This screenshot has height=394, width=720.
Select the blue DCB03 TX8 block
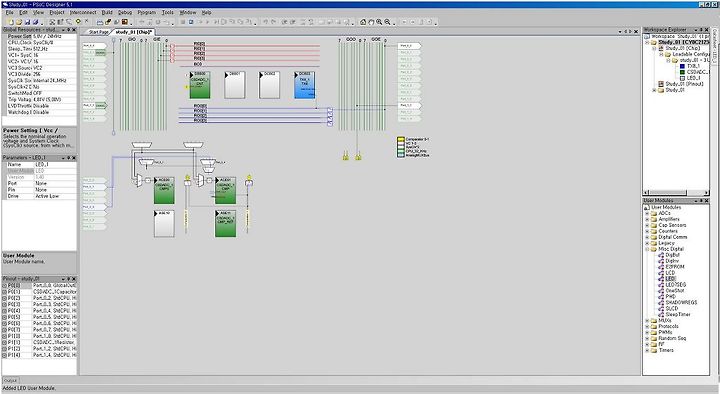coord(304,85)
